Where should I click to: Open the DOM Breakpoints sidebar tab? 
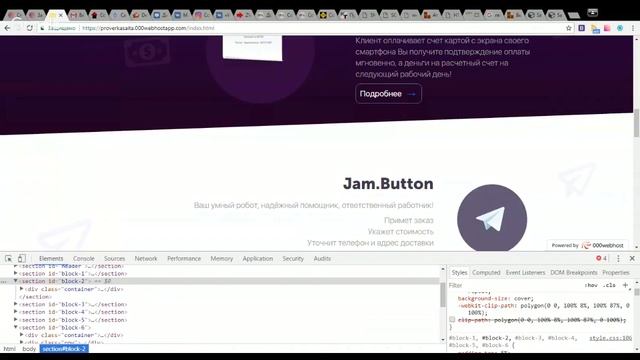coord(573,272)
